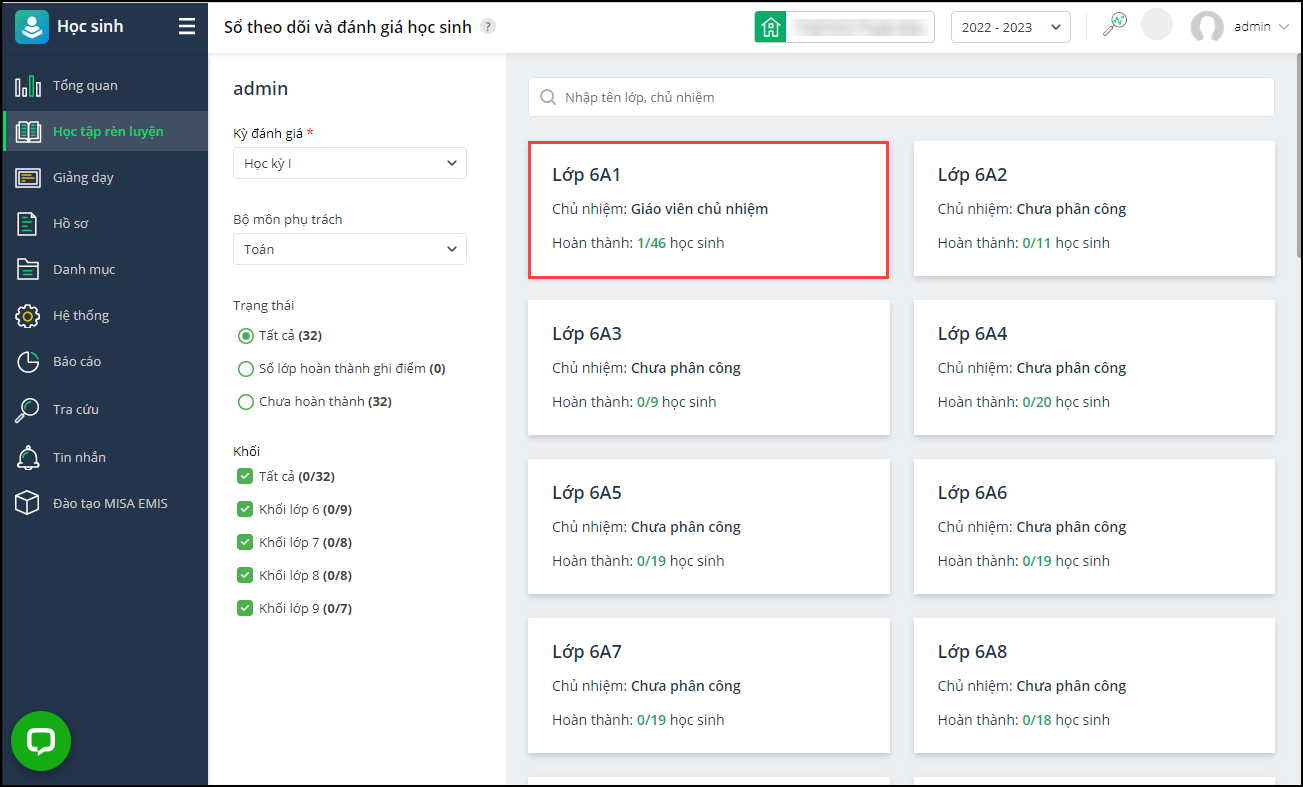Uncheck the Khối lớp 9 checkbox
The height and width of the screenshot is (787, 1303).
tap(245, 608)
